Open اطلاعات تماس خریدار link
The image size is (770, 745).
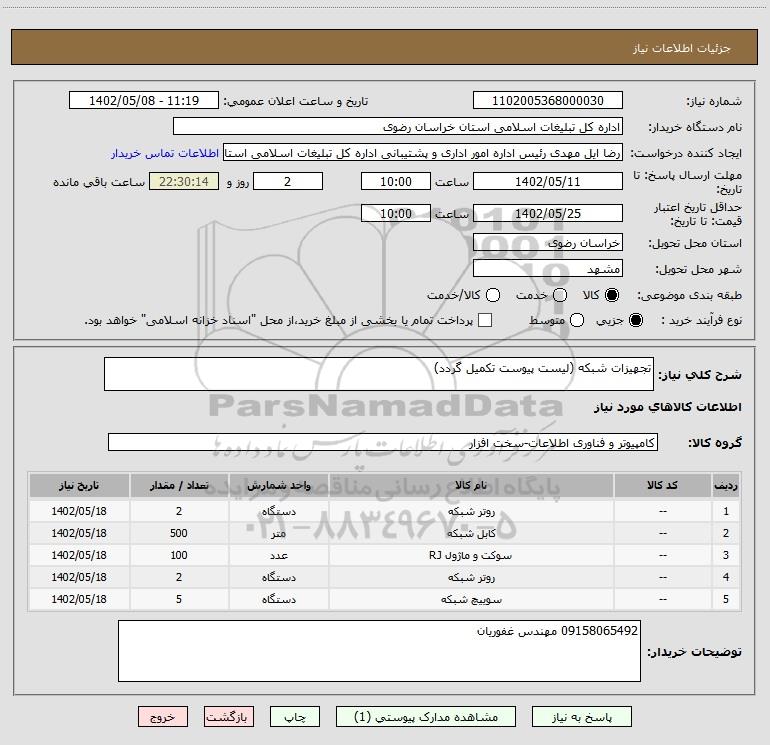[x=165, y=153]
